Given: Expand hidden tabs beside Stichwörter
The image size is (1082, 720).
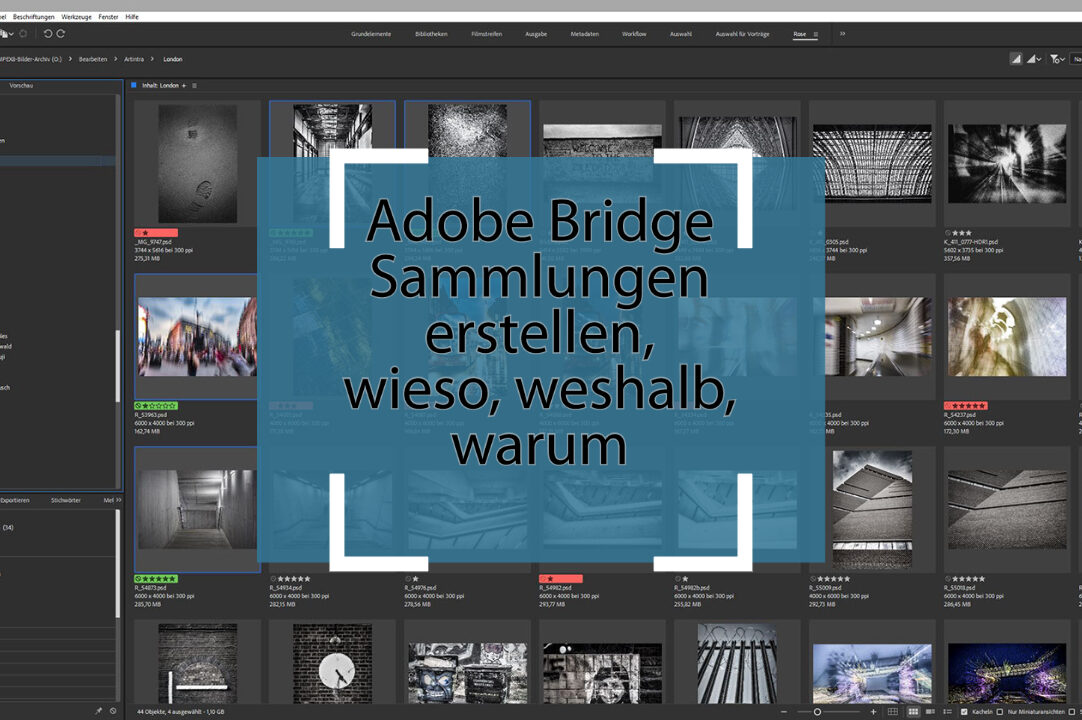Looking at the screenshot, I should [119, 500].
